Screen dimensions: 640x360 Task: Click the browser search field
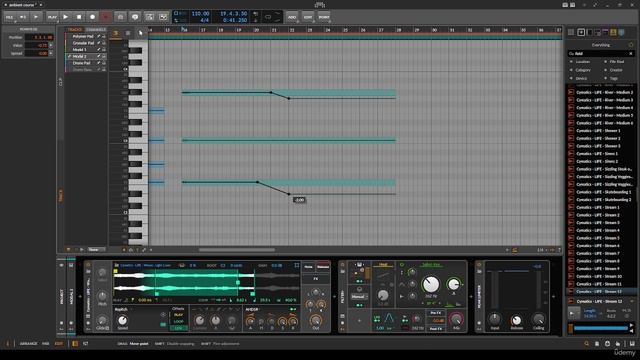click(x=600, y=53)
